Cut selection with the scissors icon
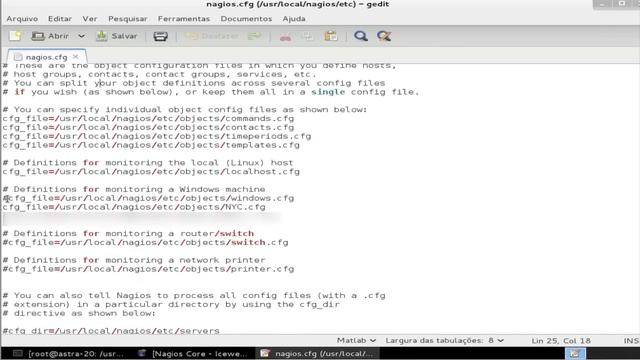 (285, 36)
